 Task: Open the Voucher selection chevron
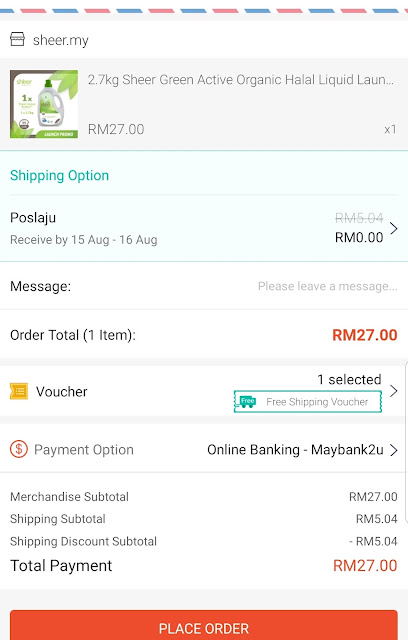tap(393, 391)
